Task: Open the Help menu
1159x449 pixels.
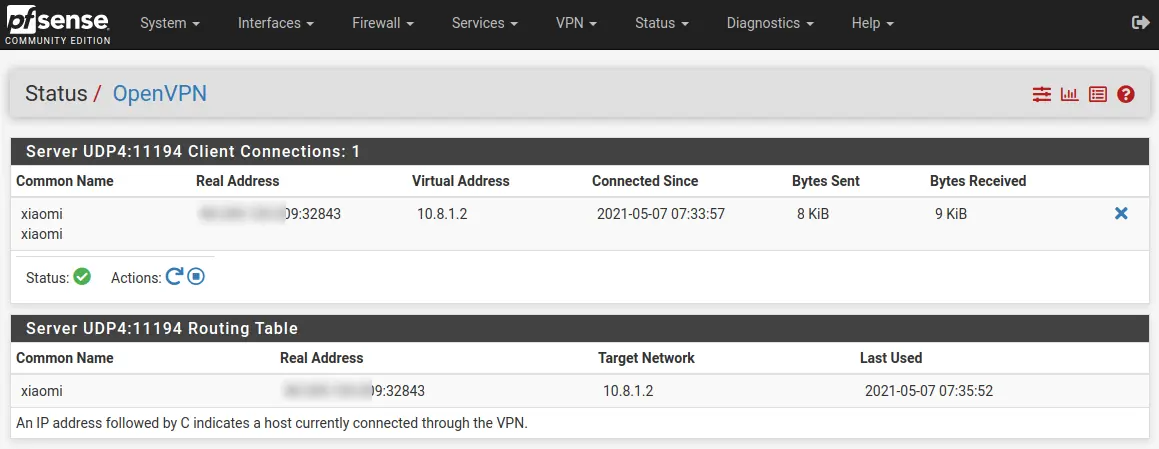Action: click(x=872, y=23)
